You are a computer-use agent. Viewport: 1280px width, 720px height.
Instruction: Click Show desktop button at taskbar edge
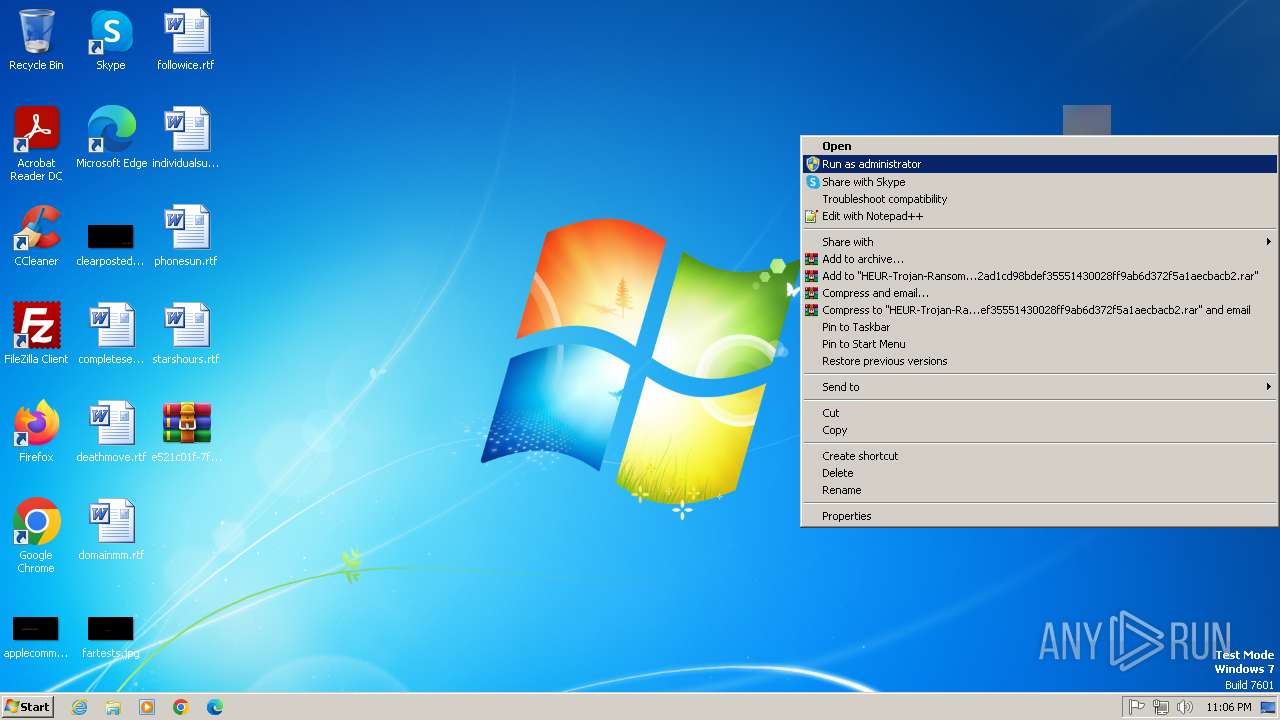pyautogui.click(x=1269, y=707)
